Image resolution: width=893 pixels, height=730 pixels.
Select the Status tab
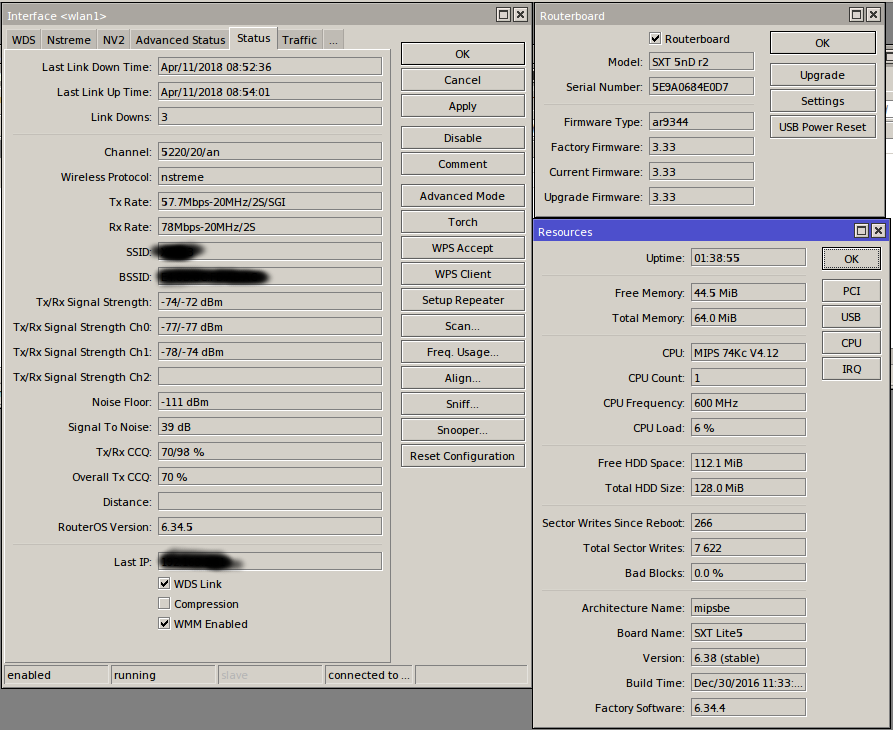253,38
